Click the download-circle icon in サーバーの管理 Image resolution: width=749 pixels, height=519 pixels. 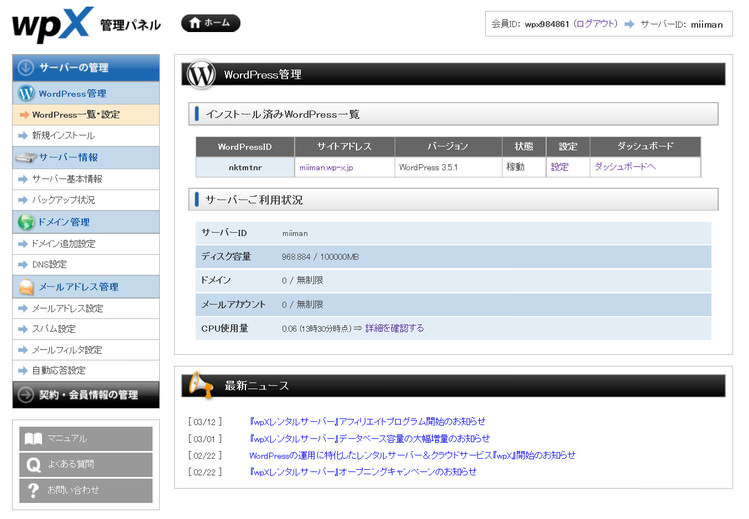click(25, 67)
